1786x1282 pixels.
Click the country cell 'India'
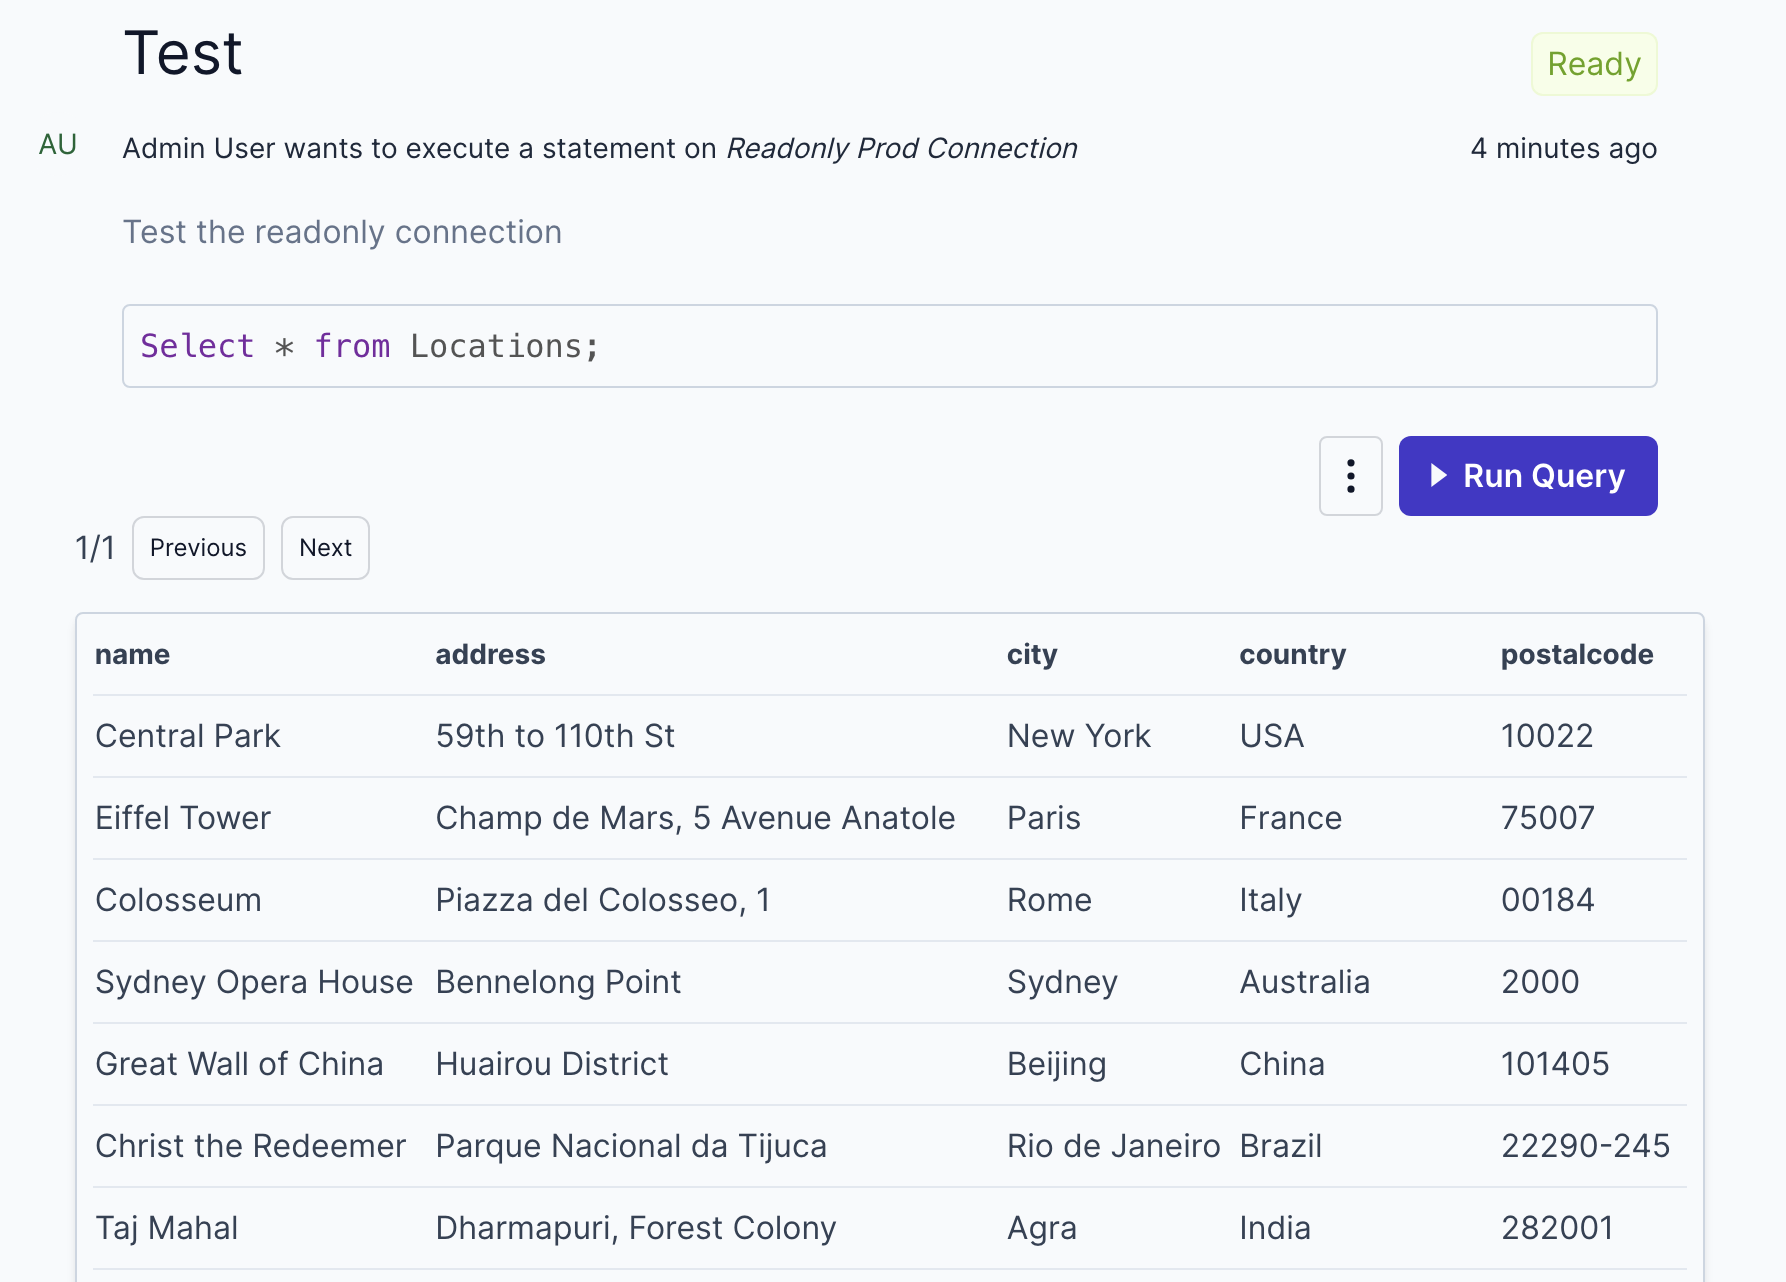pos(1275,1228)
